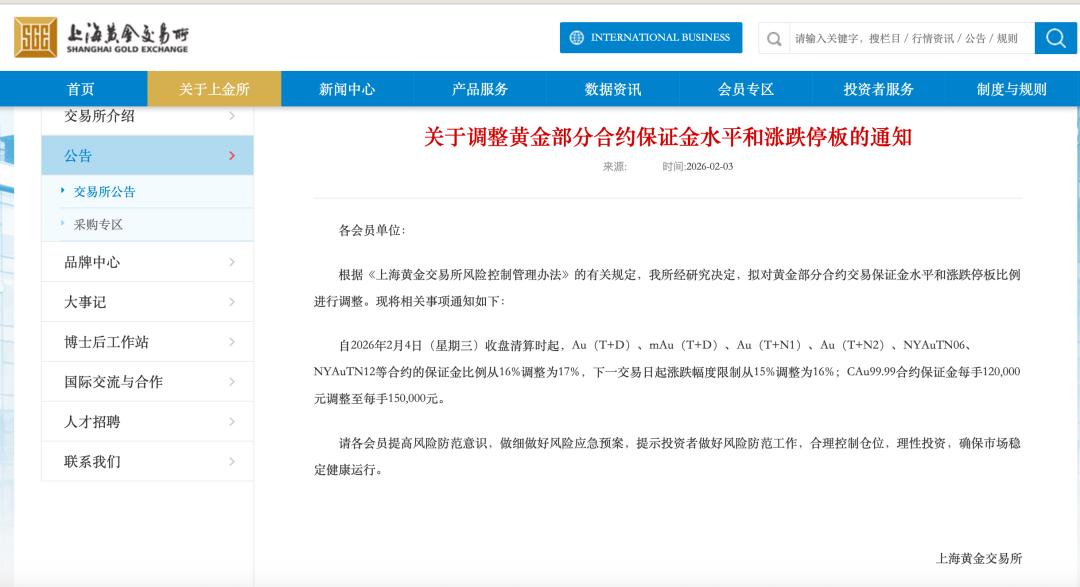1080x587 pixels.
Task: Switch to the 新闻中心 navigation tab
Action: [348, 88]
